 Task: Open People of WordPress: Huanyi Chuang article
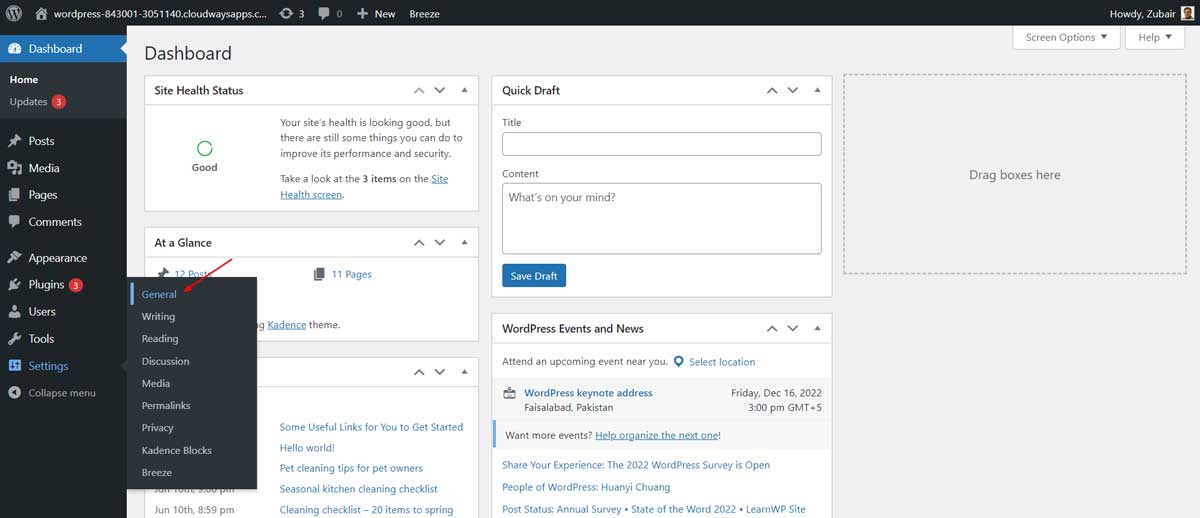coord(586,487)
